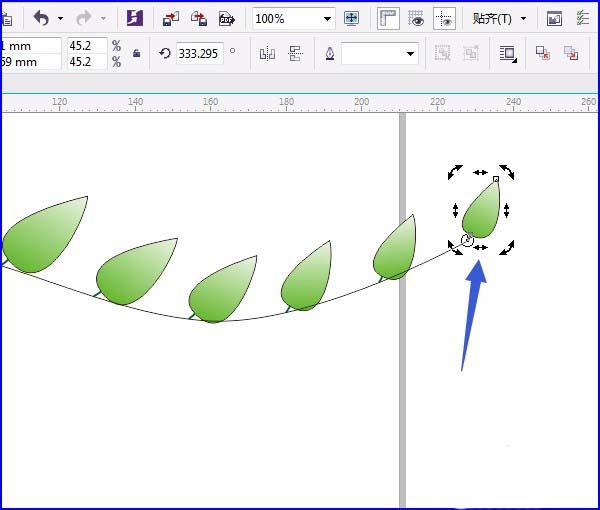600x510 pixels.
Task: Click the selected leaf's top-left rotation handle
Action: [455, 172]
